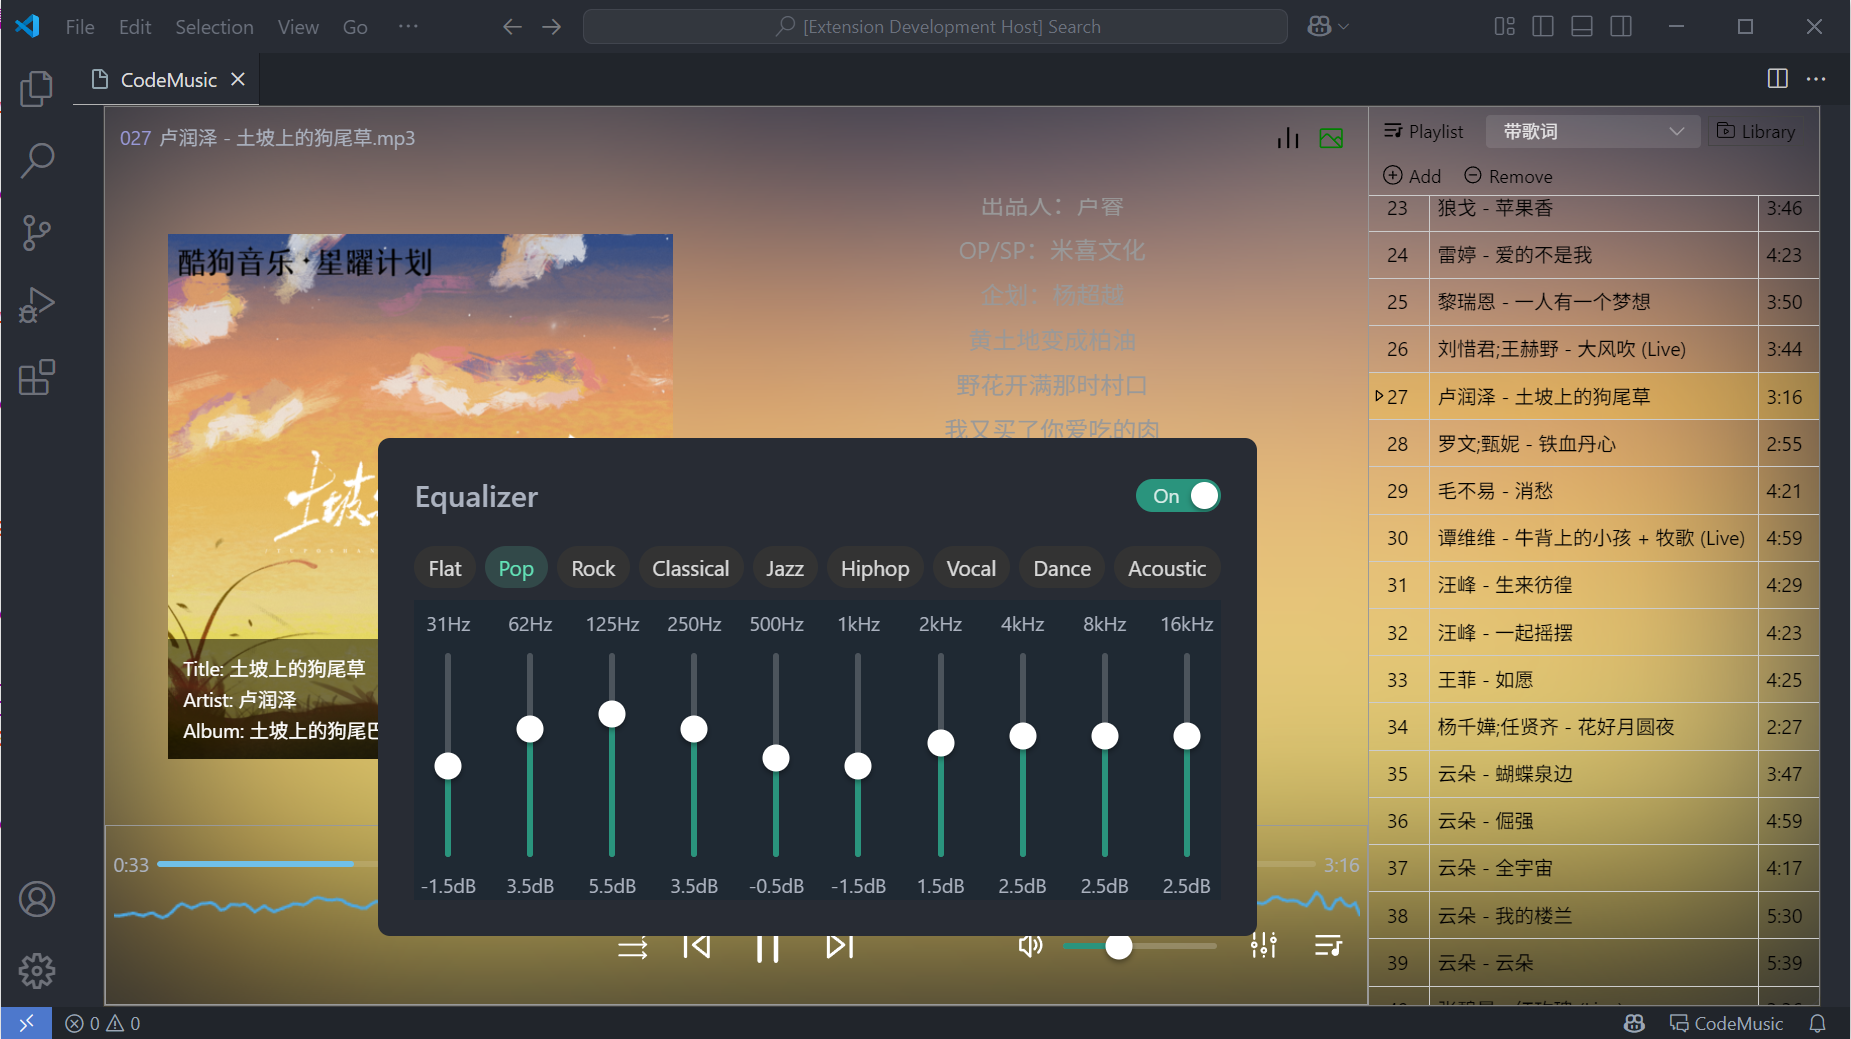Click the song progress bar

coord(735,864)
